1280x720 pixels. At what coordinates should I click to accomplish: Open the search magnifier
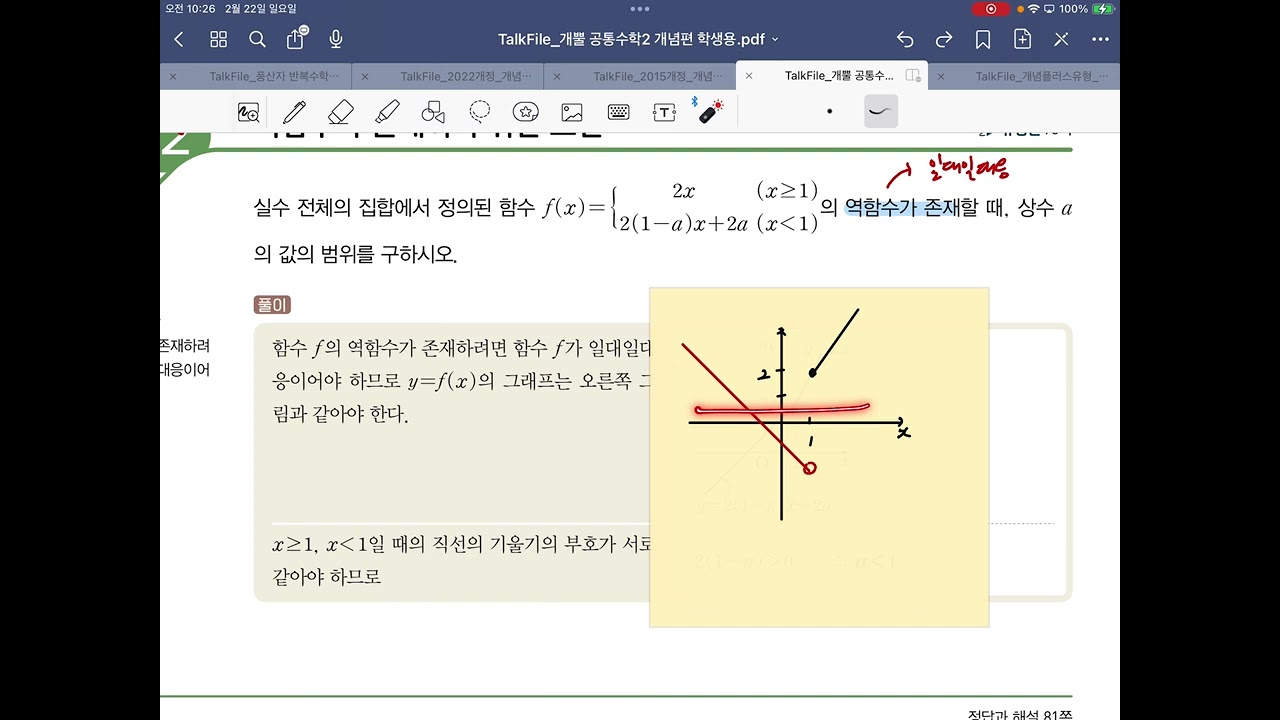(257, 39)
